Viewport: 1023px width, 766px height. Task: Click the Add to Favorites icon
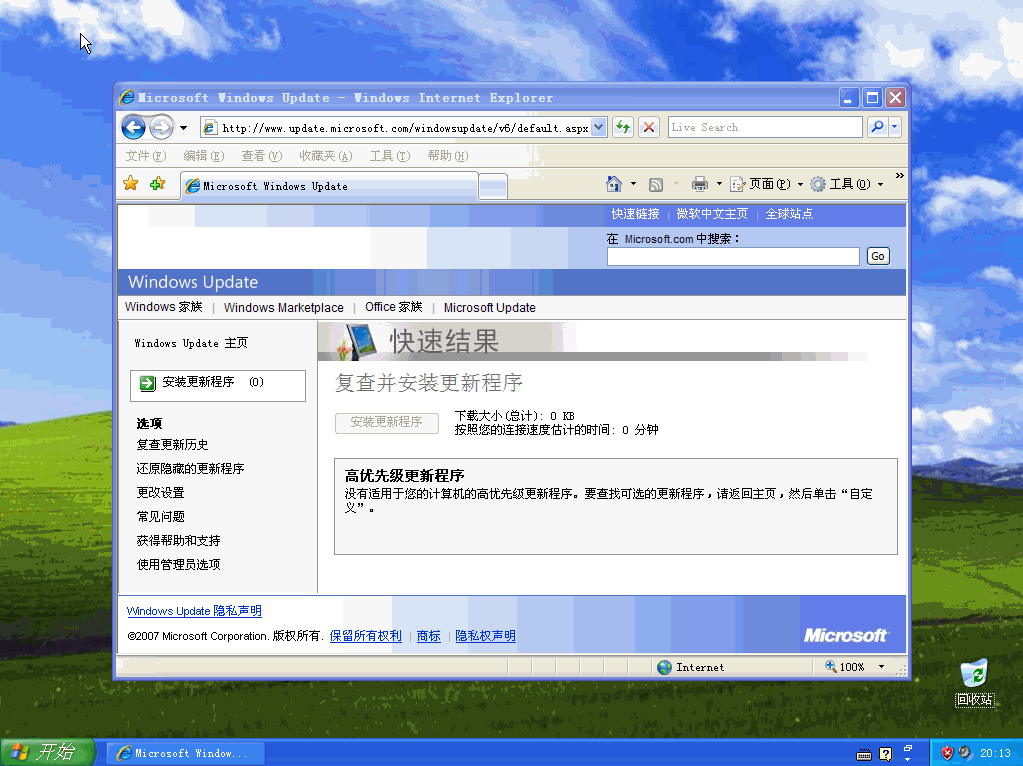157,184
